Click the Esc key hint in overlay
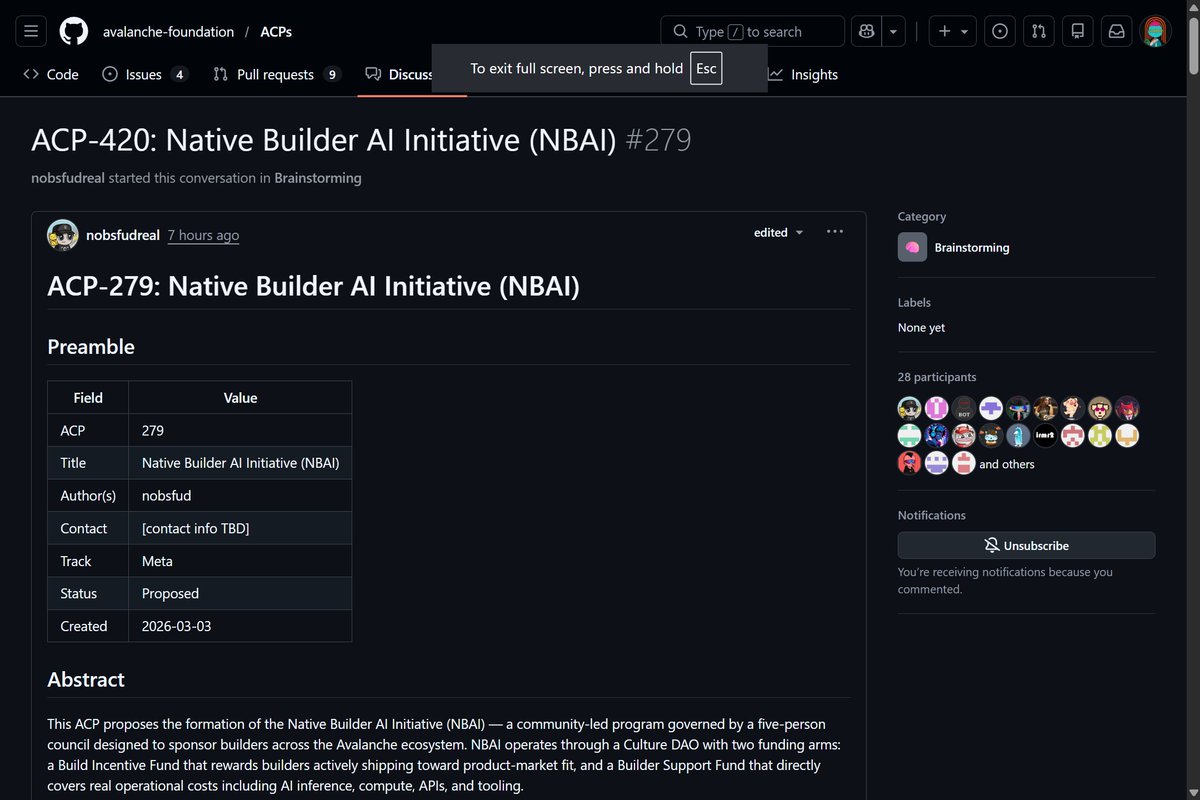 coord(706,68)
